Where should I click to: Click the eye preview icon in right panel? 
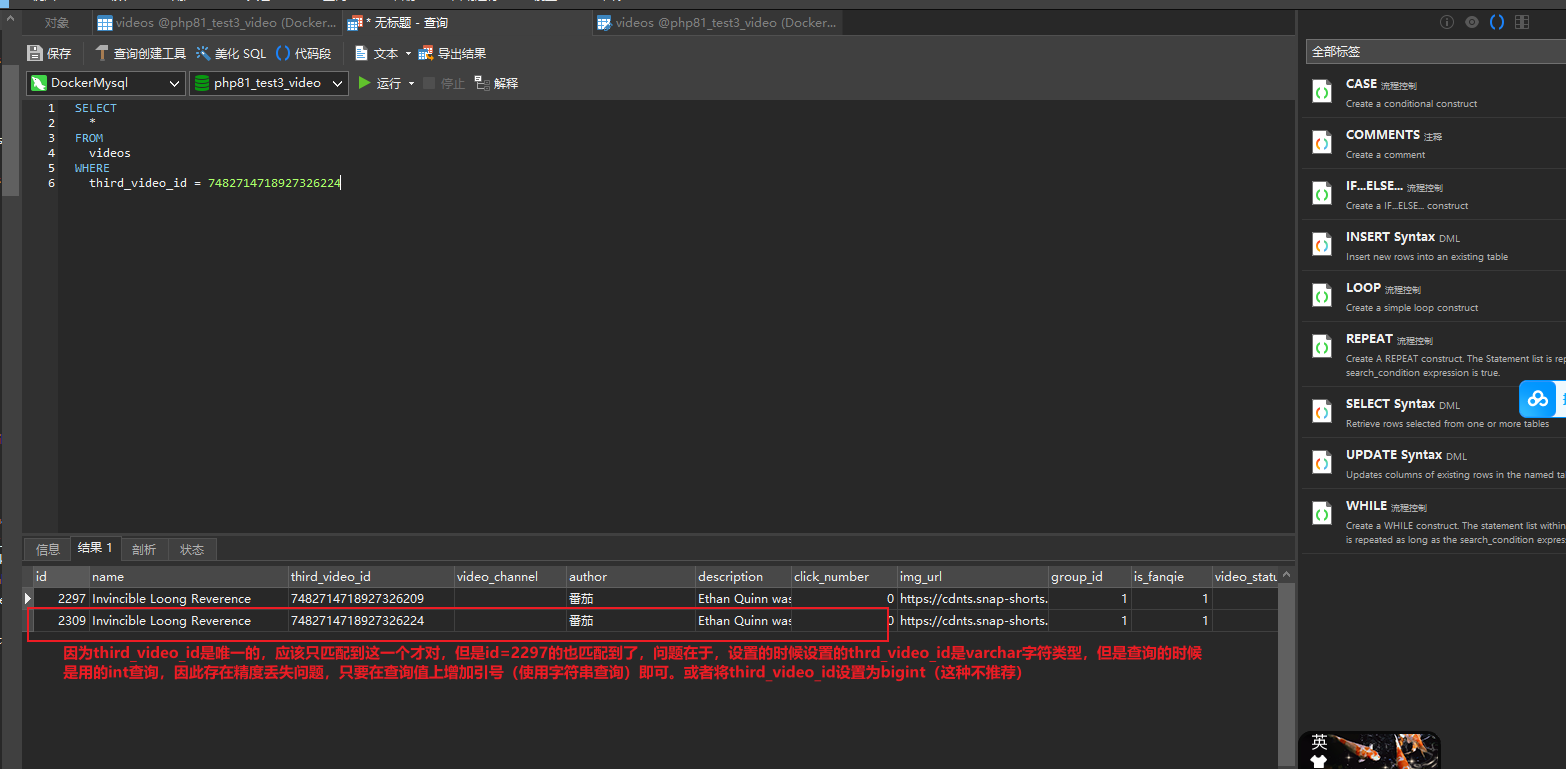click(x=1472, y=22)
